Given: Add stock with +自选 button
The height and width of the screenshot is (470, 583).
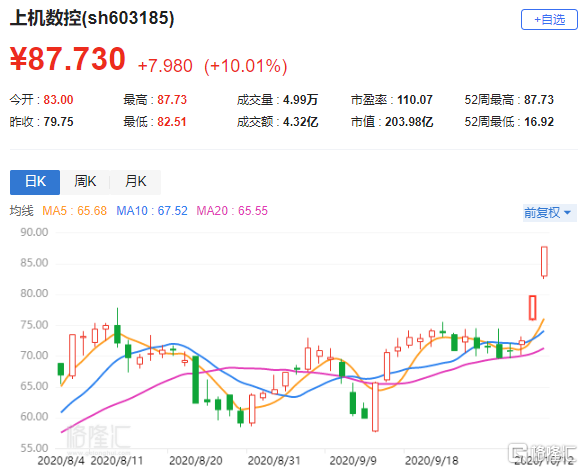Looking at the screenshot, I should (549, 20).
